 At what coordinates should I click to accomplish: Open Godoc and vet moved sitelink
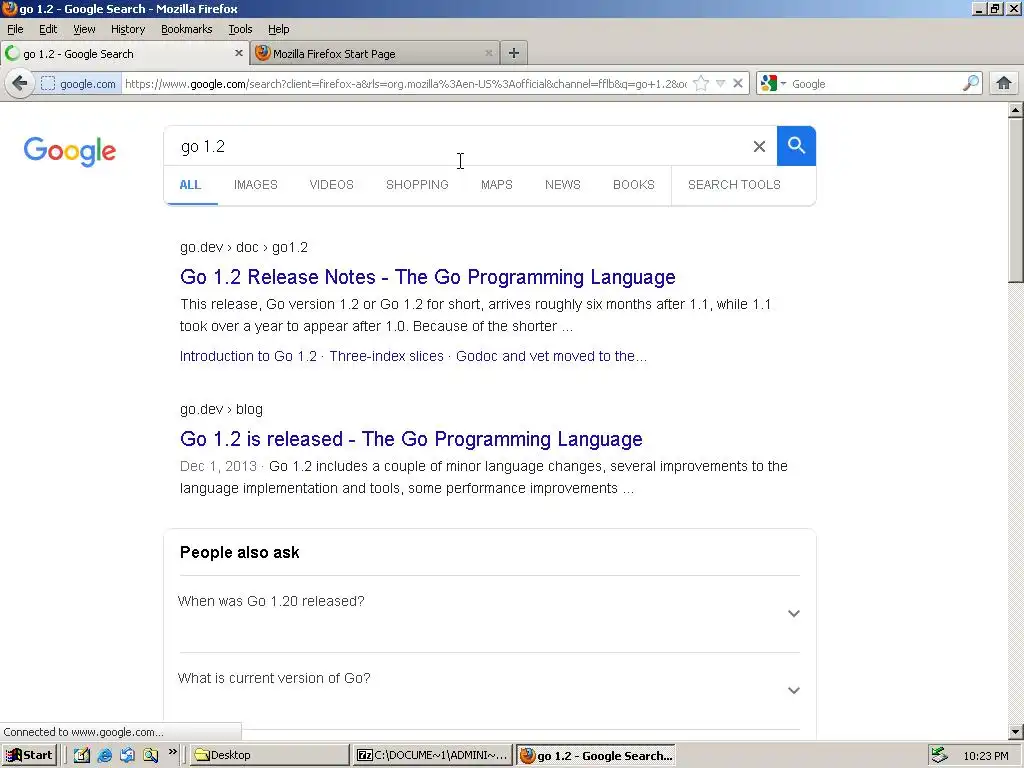(551, 356)
